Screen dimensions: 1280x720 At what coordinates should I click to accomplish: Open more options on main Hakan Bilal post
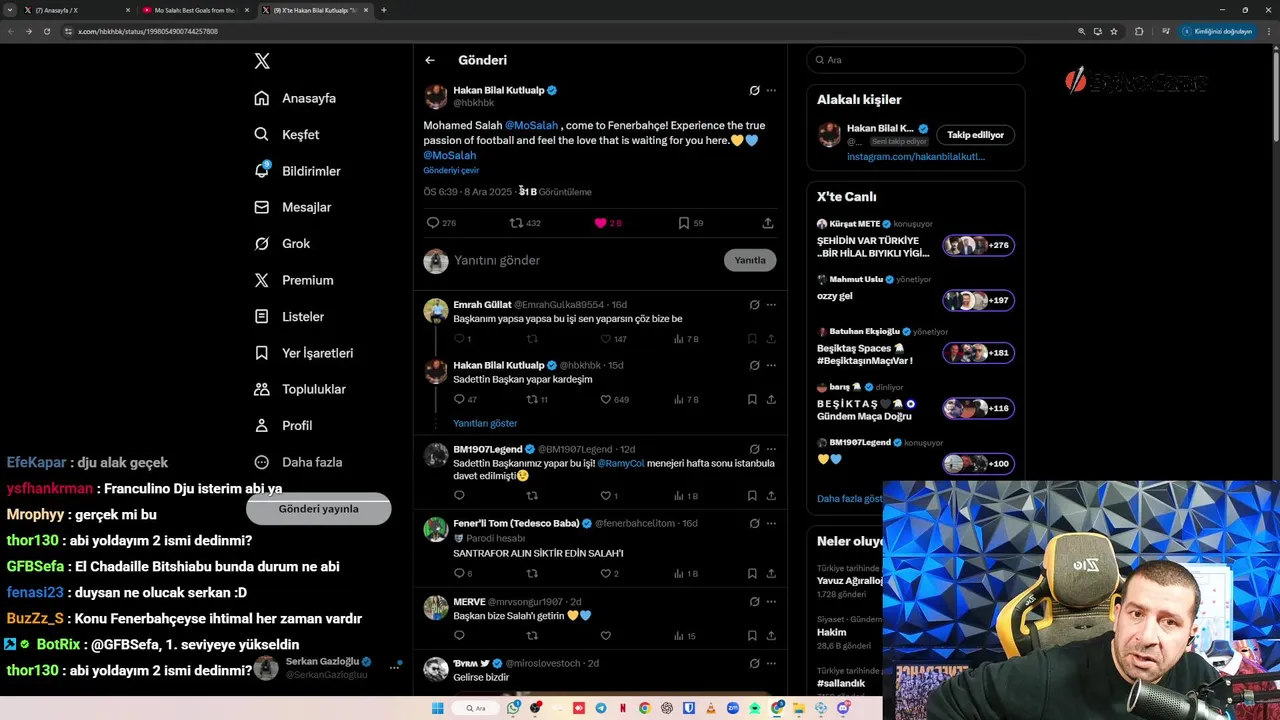(x=771, y=90)
